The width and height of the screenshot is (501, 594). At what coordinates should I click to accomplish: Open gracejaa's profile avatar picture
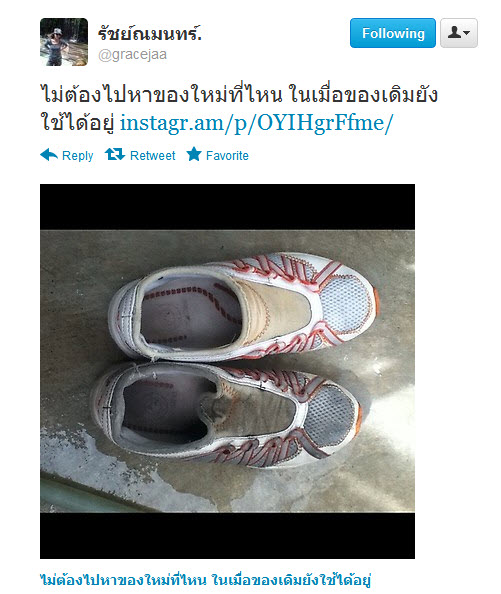[x=64, y=42]
